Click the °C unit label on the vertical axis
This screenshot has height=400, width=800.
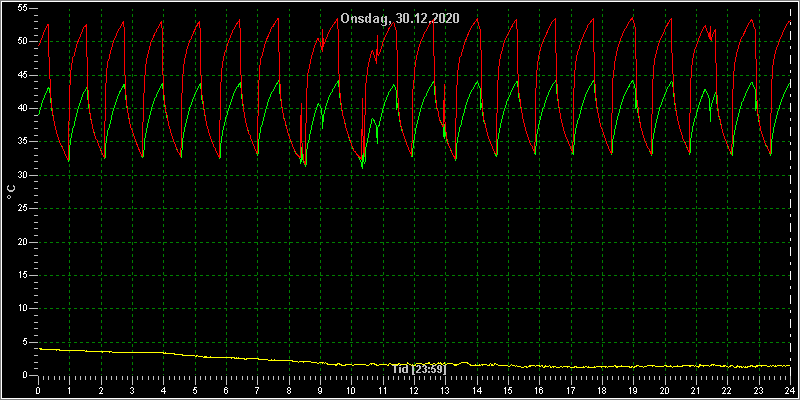(x=12, y=192)
